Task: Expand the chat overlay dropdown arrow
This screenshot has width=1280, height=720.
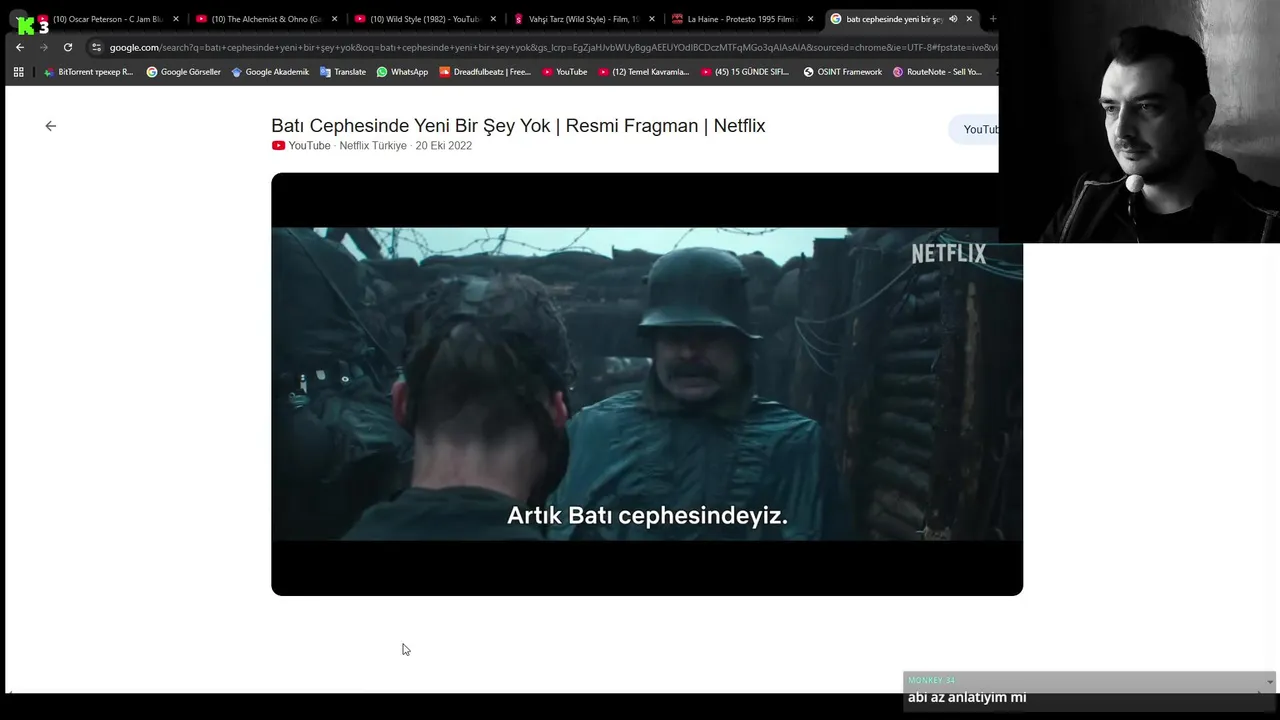Action: click(x=1270, y=682)
